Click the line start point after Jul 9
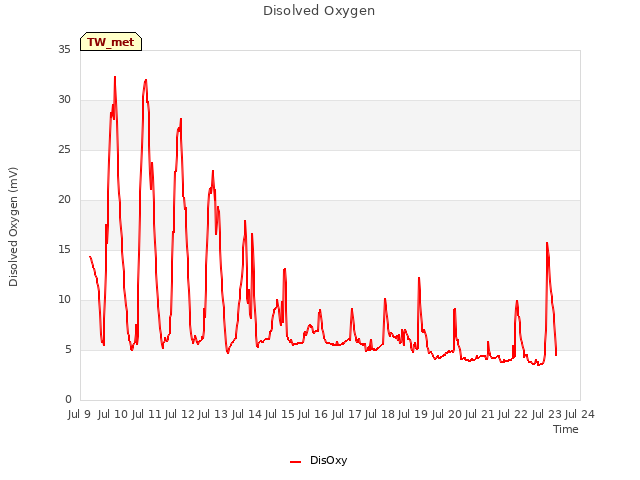The image size is (640, 480). 90,256
